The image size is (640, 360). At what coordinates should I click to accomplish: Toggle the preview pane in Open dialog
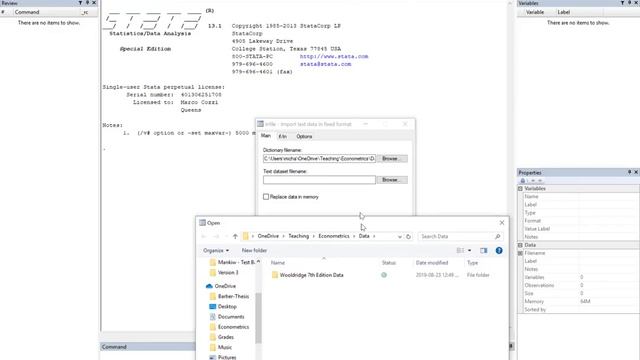(x=484, y=250)
